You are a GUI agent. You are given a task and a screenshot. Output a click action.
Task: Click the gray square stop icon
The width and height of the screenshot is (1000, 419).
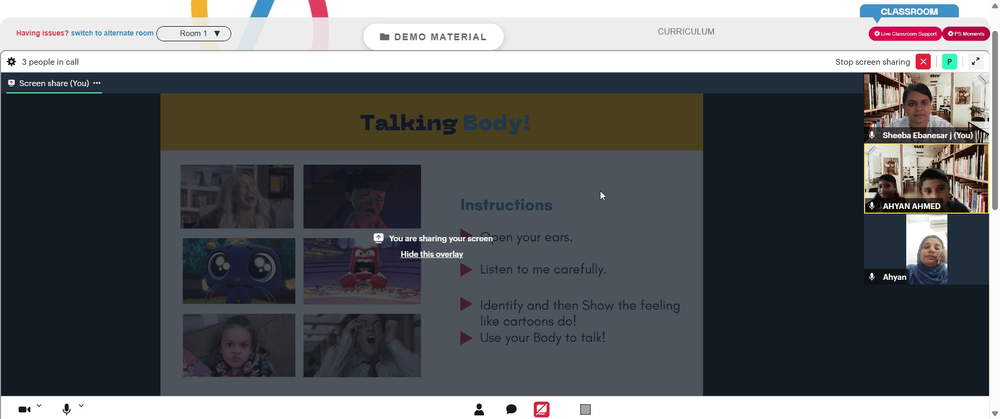click(585, 409)
